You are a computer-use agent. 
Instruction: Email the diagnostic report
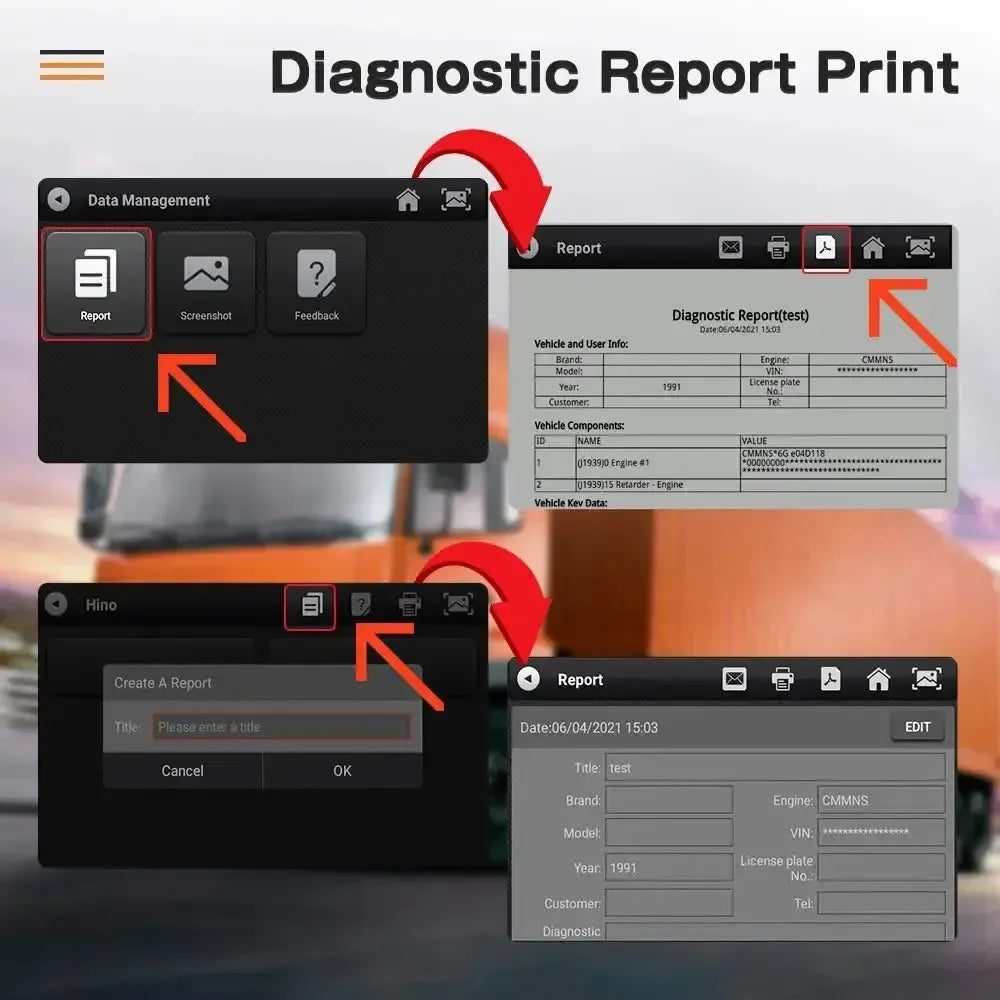pos(731,249)
